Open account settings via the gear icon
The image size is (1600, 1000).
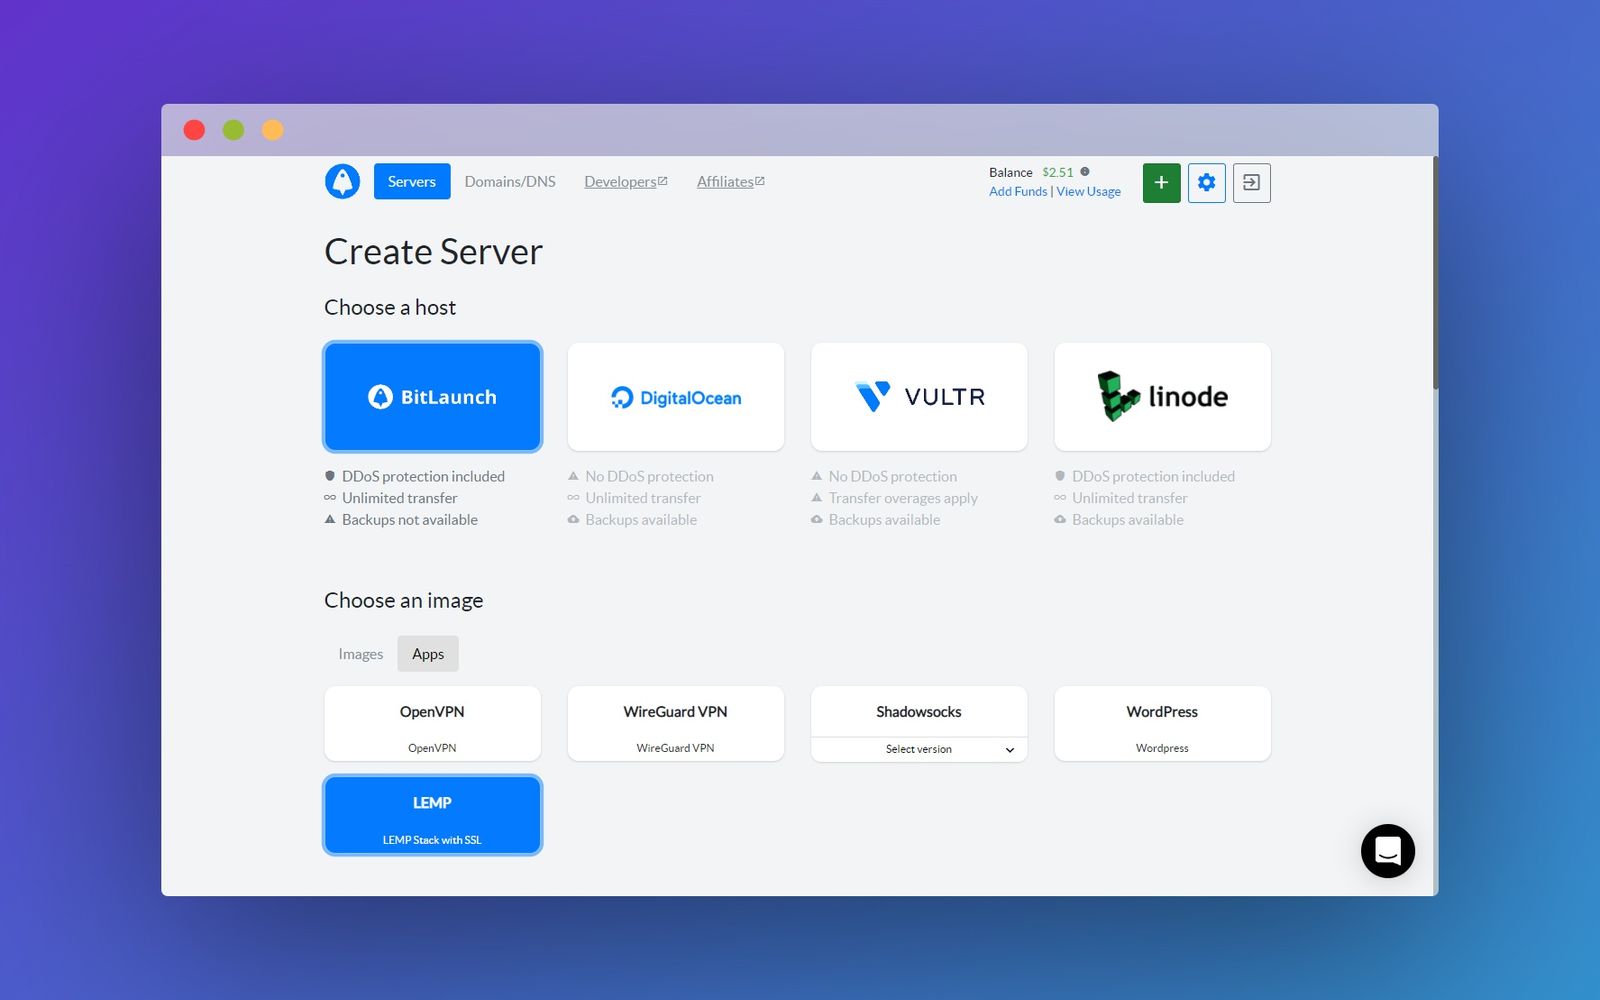1206,182
